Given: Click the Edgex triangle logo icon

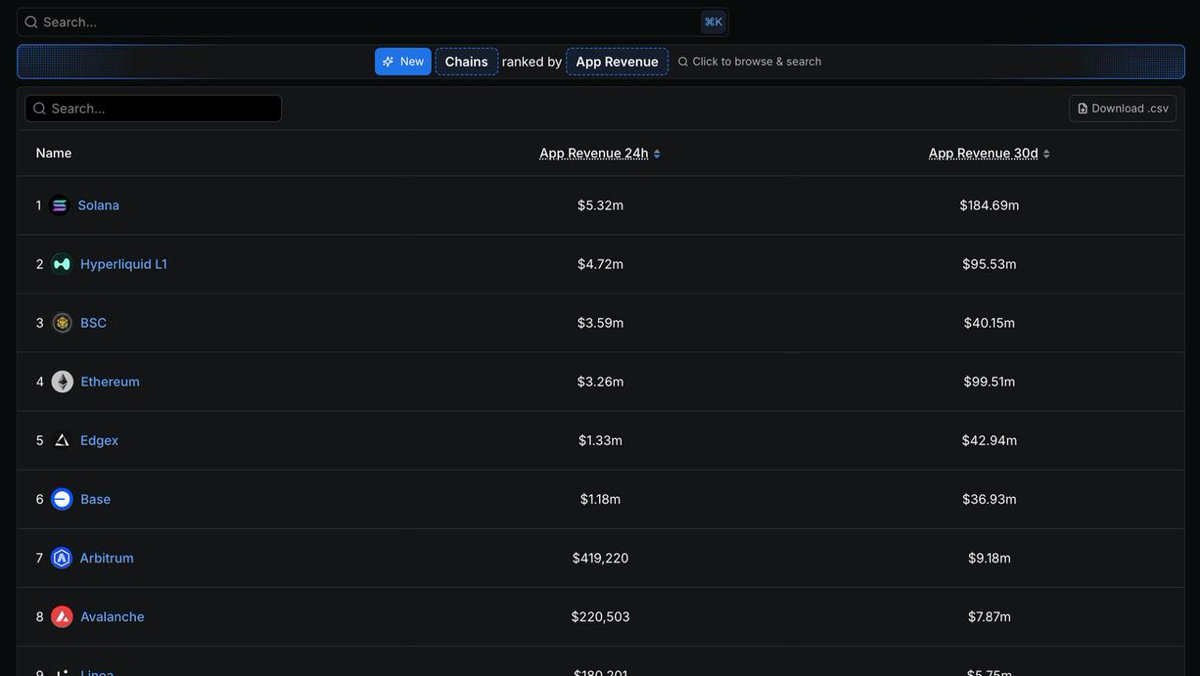Looking at the screenshot, I should click(x=62, y=440).
